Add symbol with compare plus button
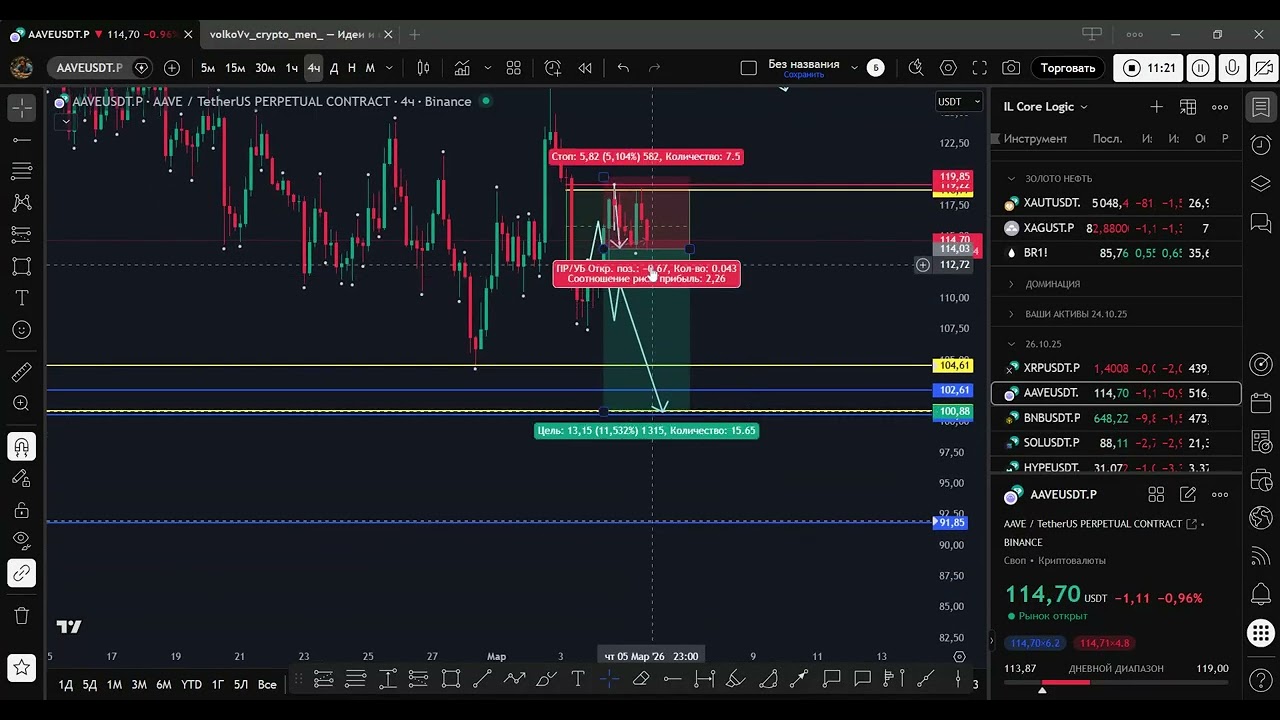This screenshot has height=720, width=1280. coord(172,68)
